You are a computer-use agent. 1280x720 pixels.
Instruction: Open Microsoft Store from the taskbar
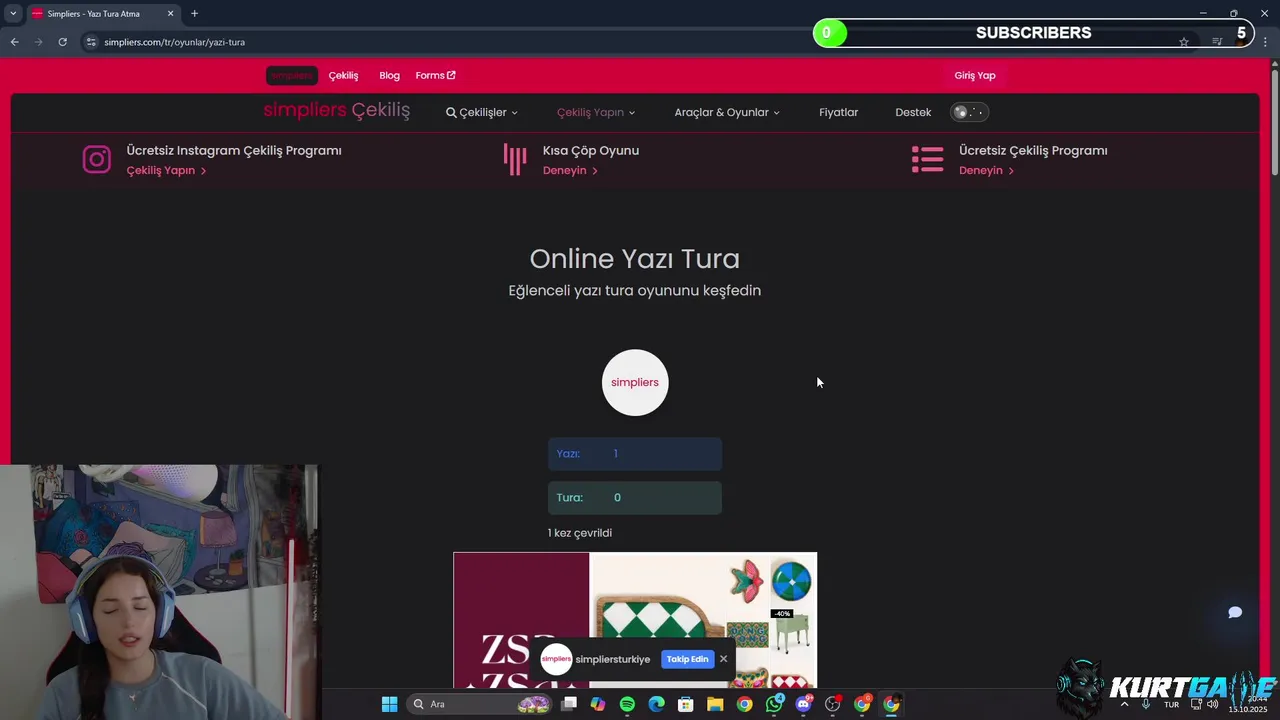point(686,704)
